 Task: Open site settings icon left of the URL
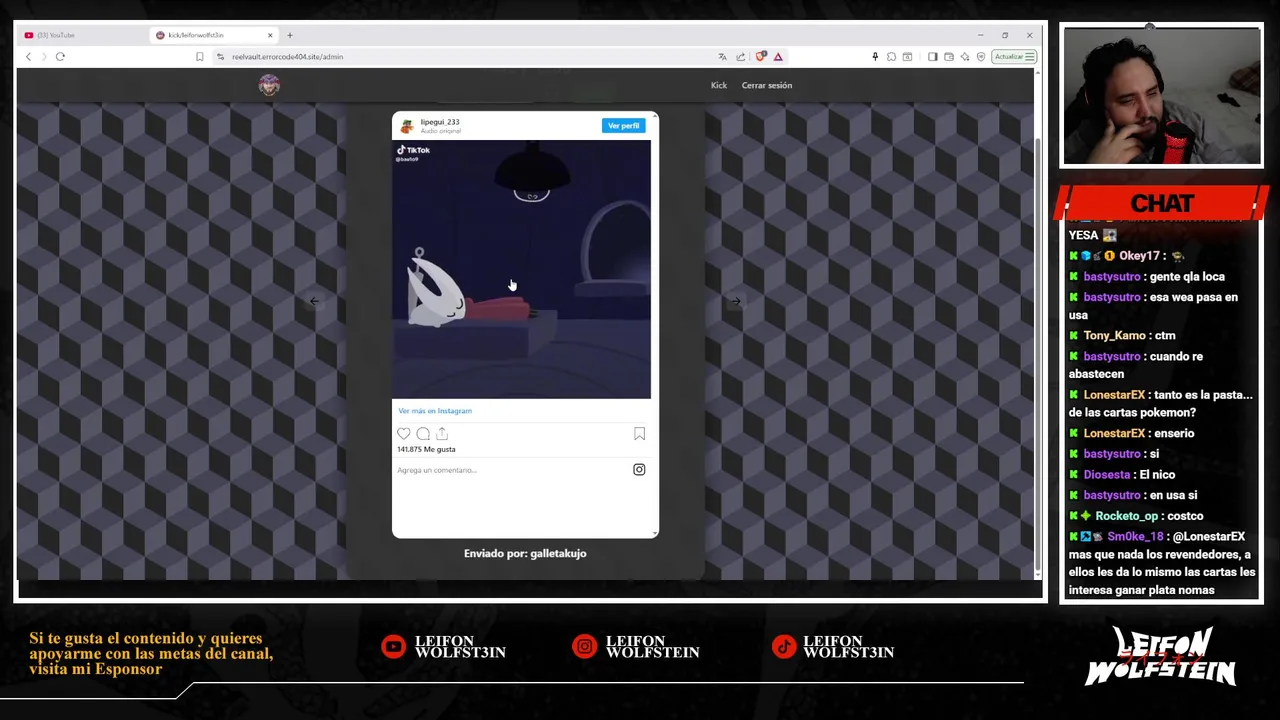(x=220, y=57)
